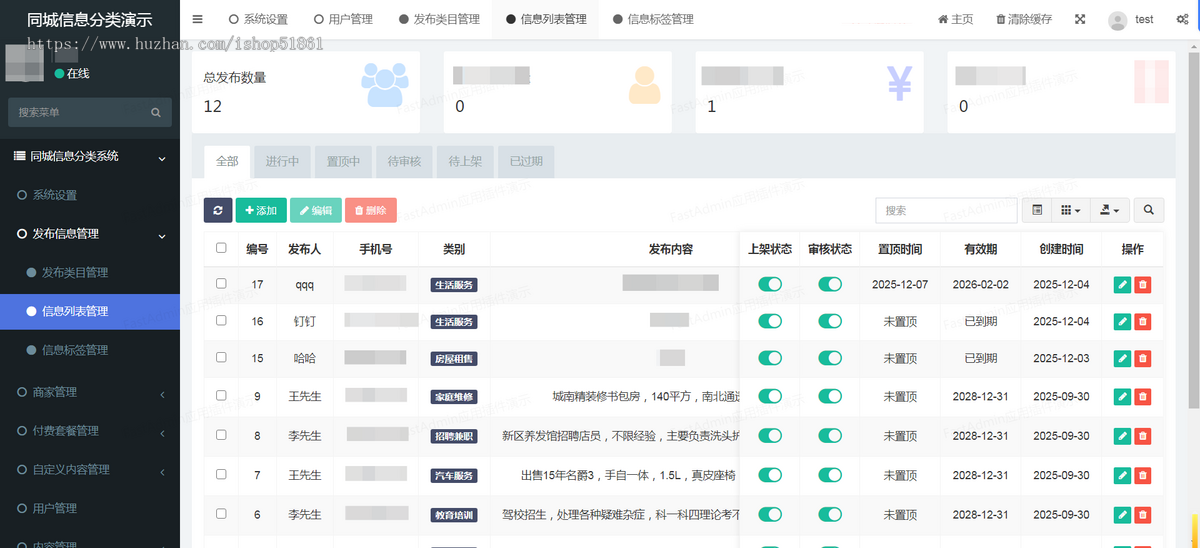1200x548 pixels.
Task: Toggle 上架状态 switch for row 17
Action: coord(770,285)
